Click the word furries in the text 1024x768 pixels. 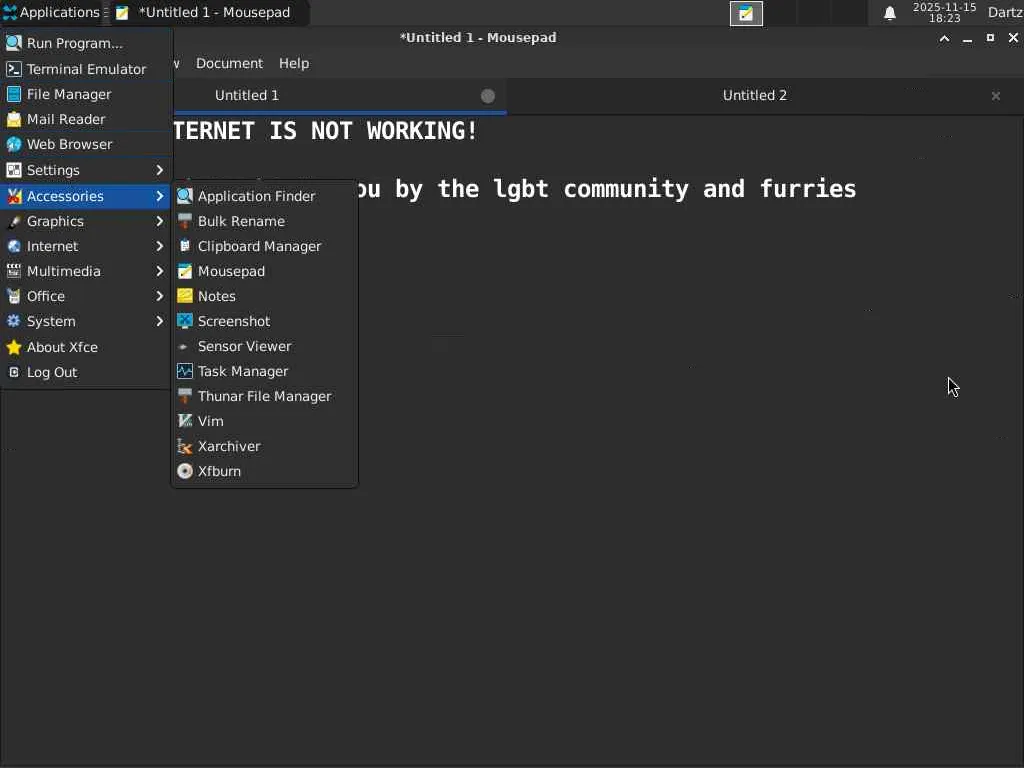pyautogui.click(x=808, y=189)
